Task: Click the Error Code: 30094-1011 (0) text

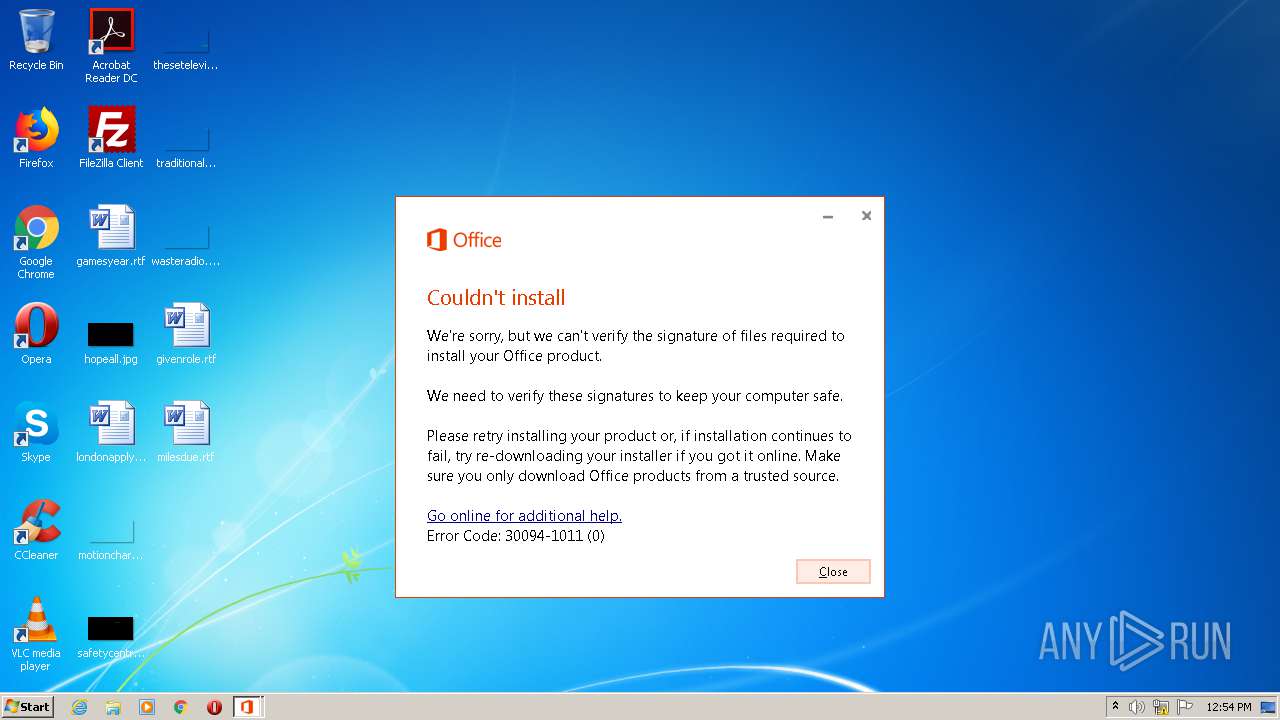Action: point(516,536)
